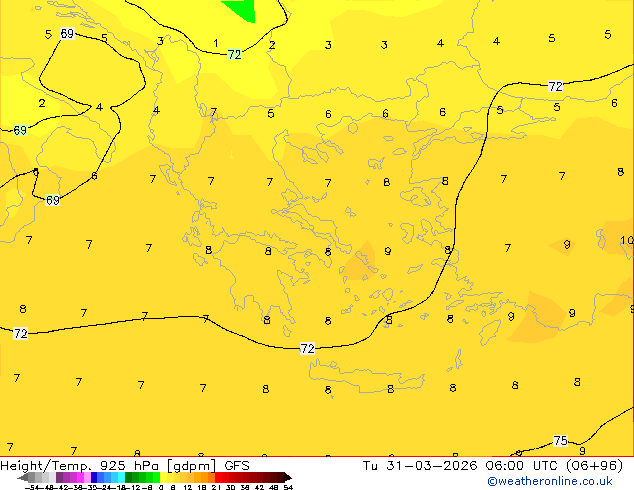Click the -12 legend scale value
Screen dimensions: 634x490
[135, 487]
